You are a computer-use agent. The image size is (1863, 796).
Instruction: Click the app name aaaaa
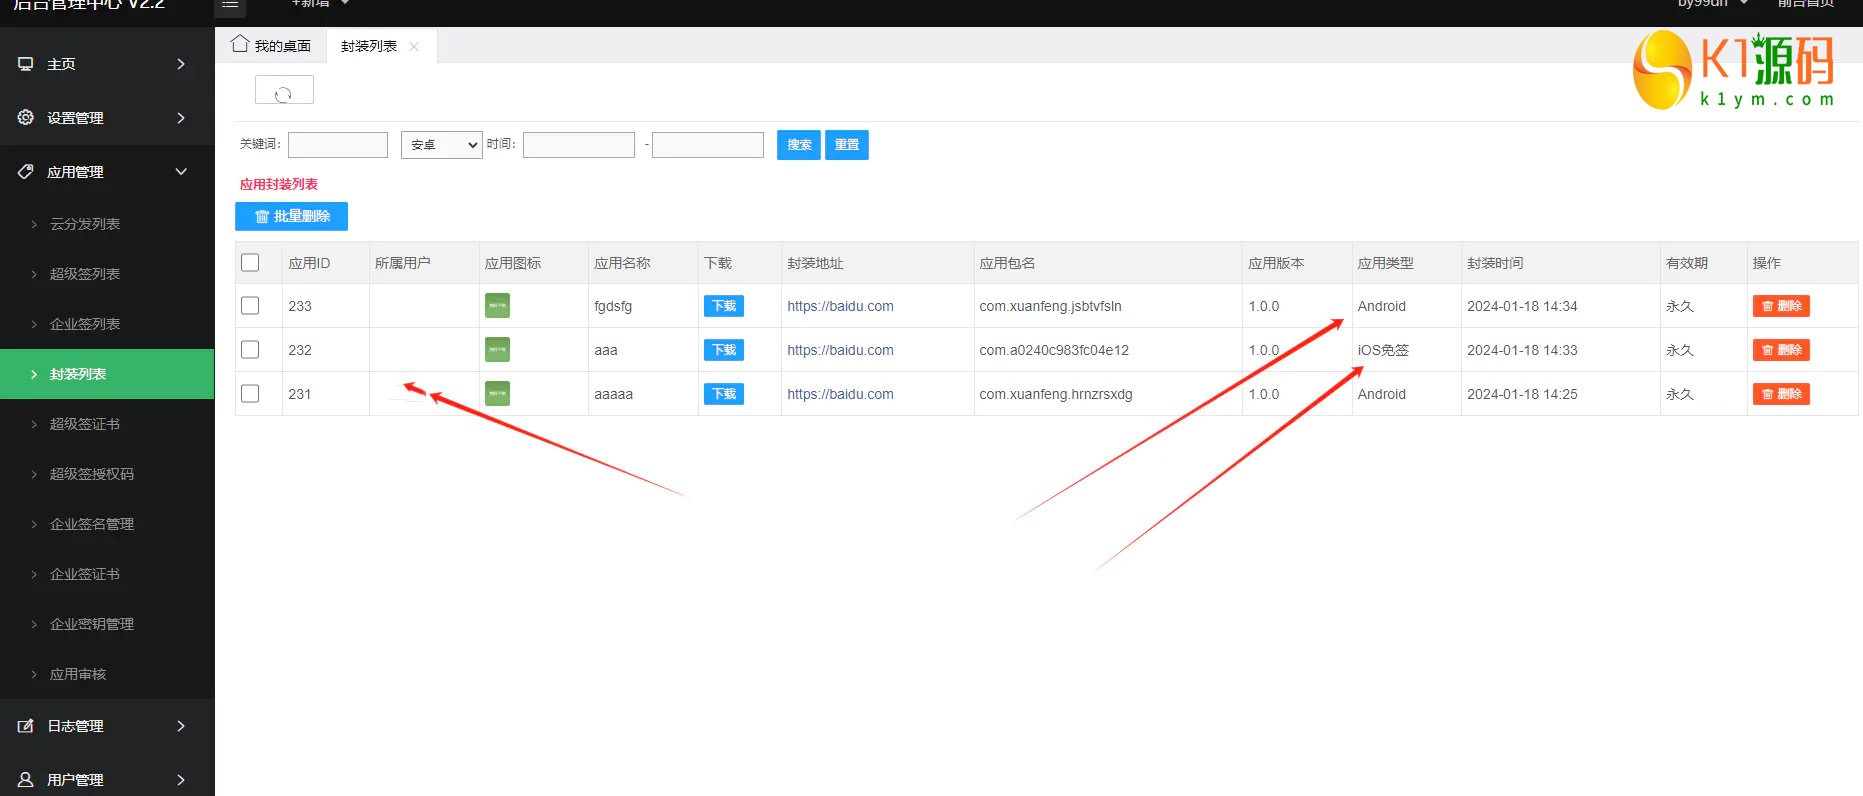[613, 394]
